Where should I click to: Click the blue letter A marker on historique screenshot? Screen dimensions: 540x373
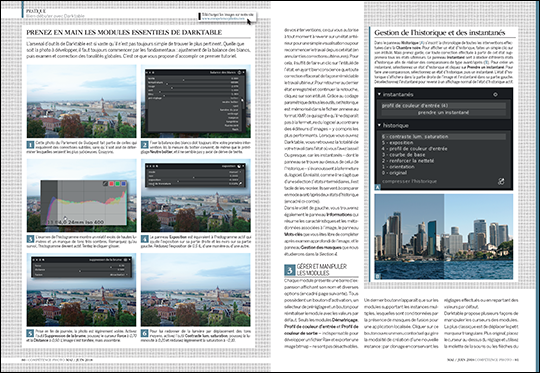(x=378, y=187)
